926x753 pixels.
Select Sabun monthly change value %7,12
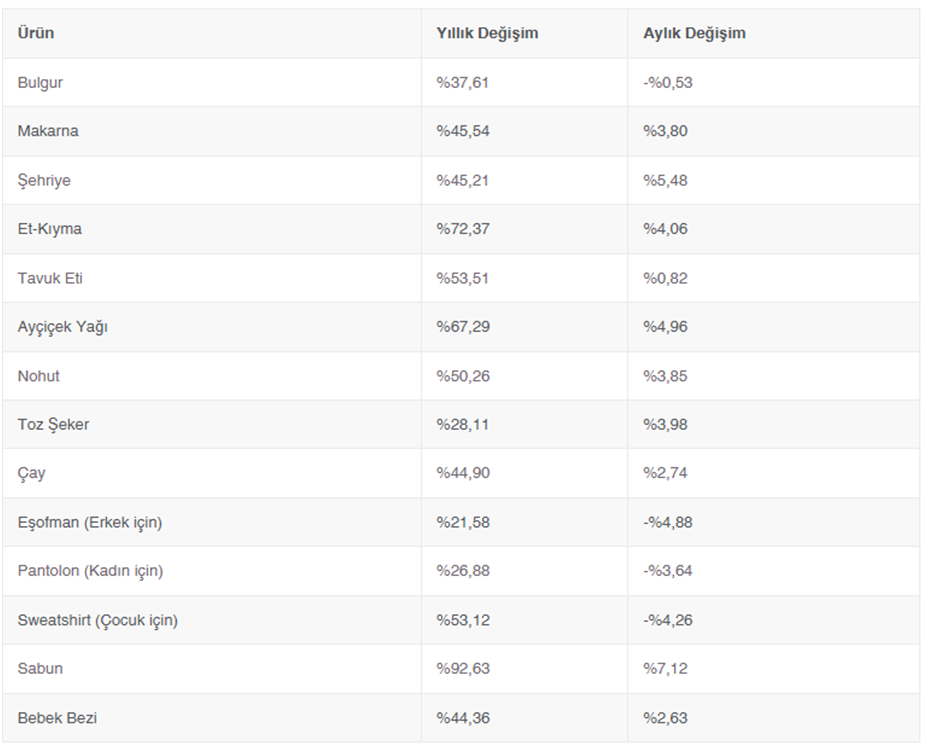click(x=666, y=669)
